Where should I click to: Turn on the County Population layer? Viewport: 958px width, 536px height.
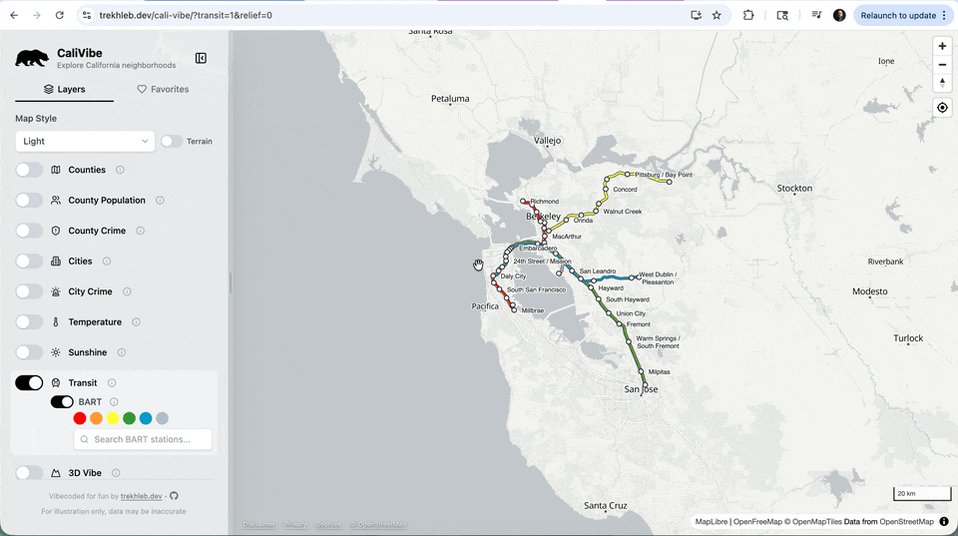[x=29, y=200]
